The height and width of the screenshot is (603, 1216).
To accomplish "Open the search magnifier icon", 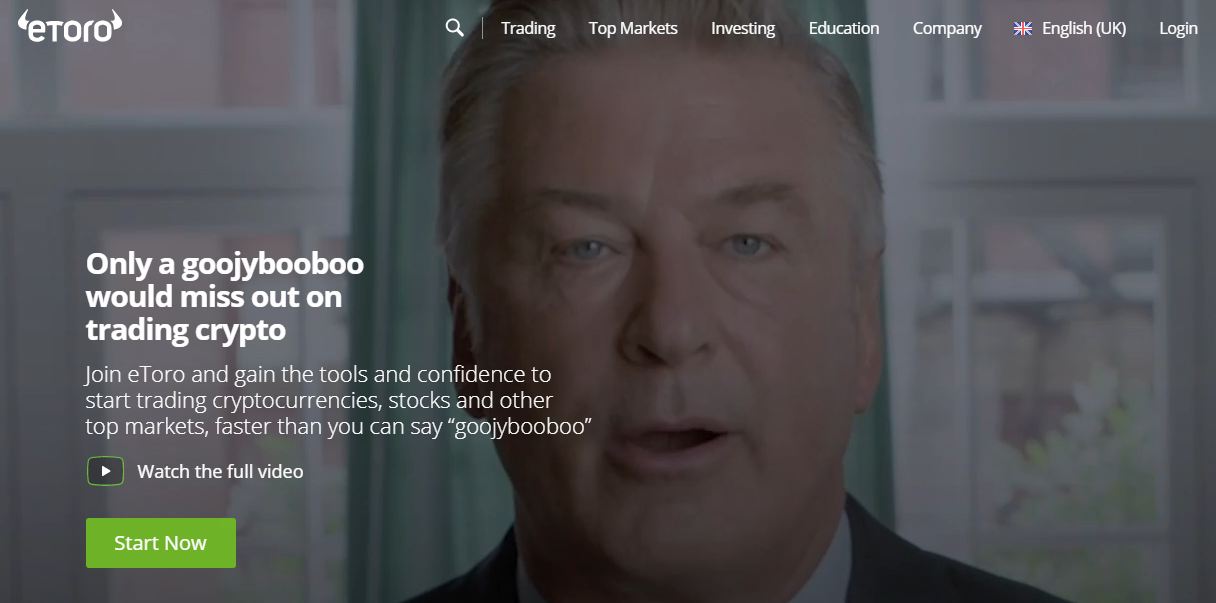I will [455, 28].
